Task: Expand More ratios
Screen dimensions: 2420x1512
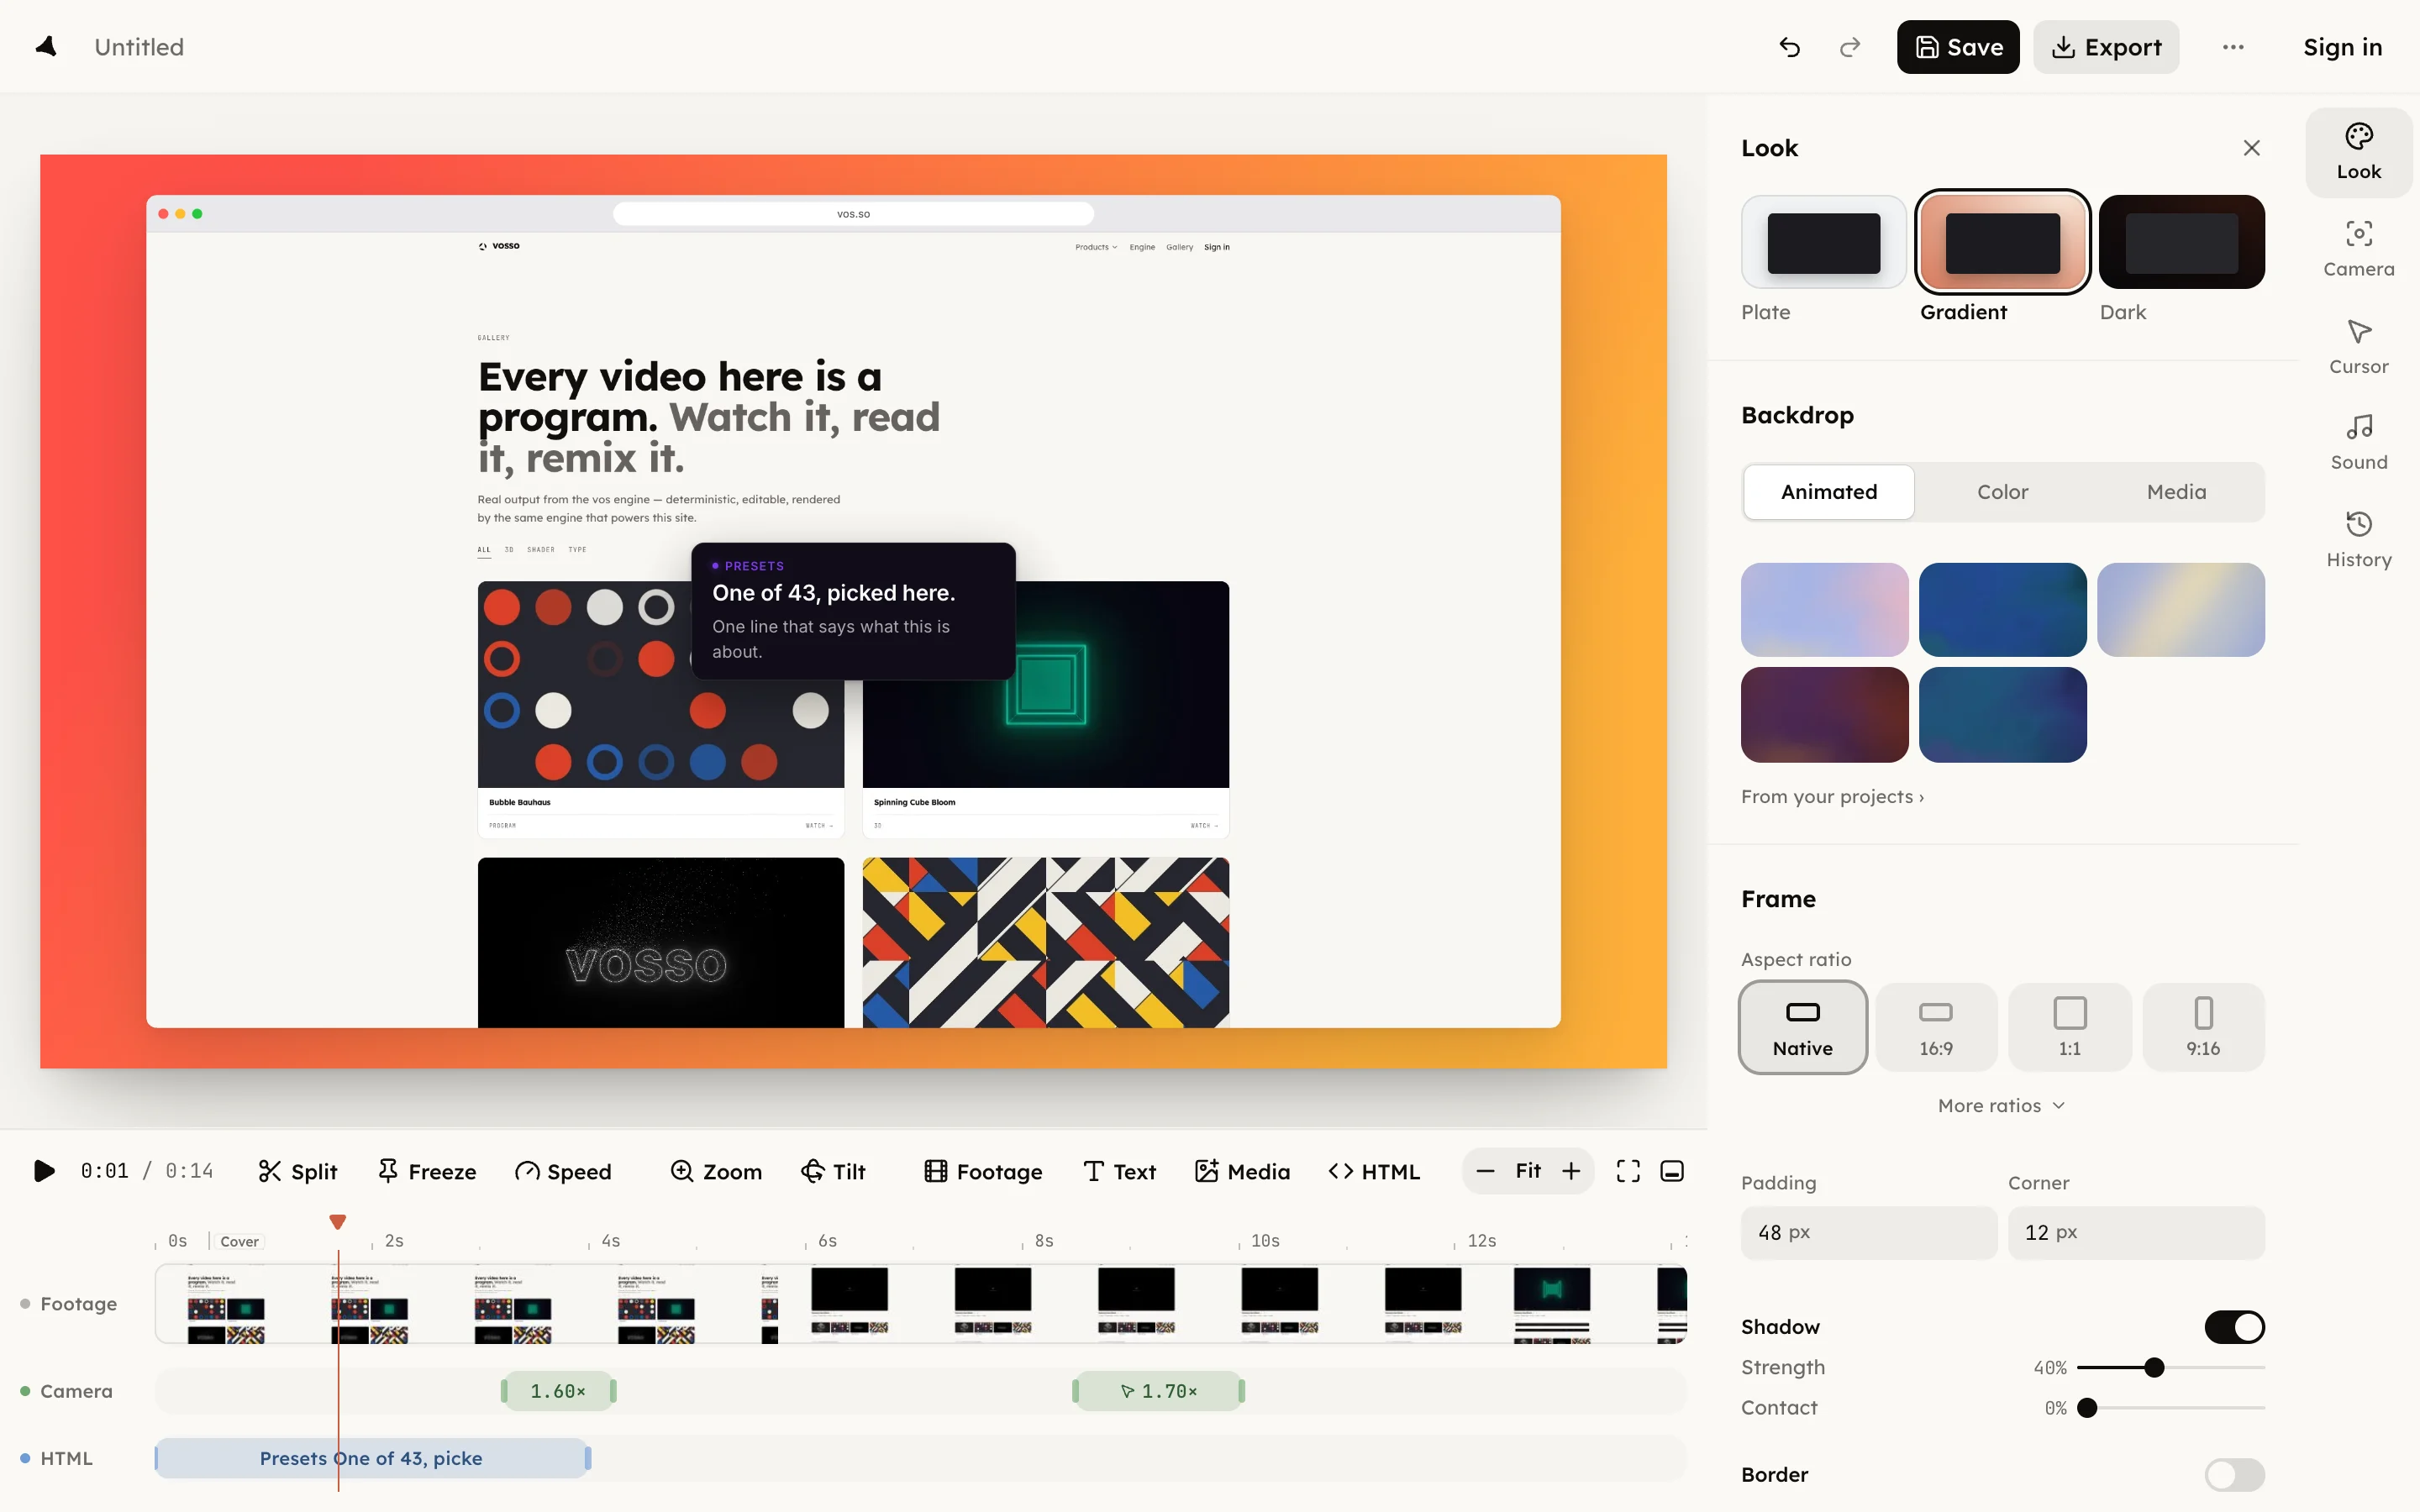Action: pos(2002,1105)
